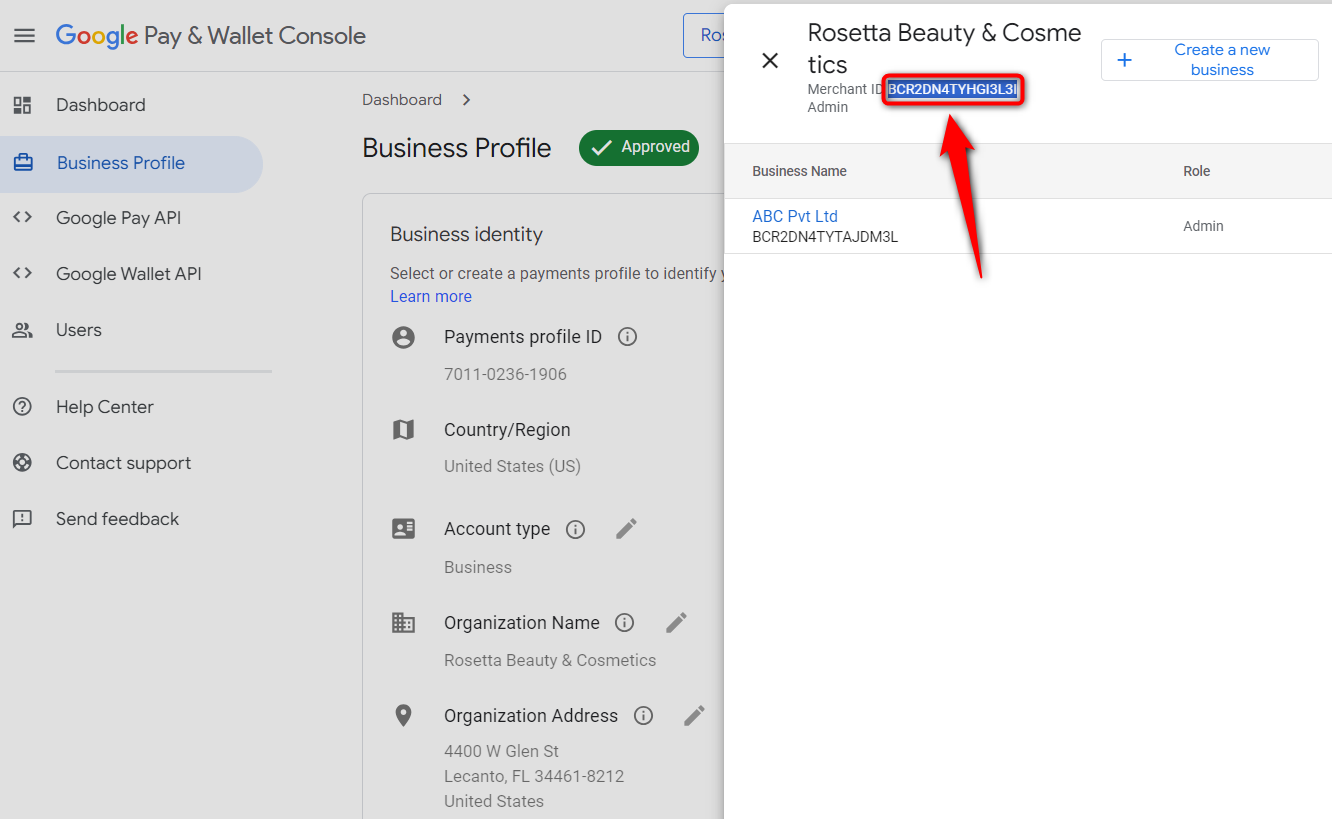Viewport: 1332px width, 819px height.
Task: Click info icon next to Payments profile ID
Action: (x=628, y=337)
